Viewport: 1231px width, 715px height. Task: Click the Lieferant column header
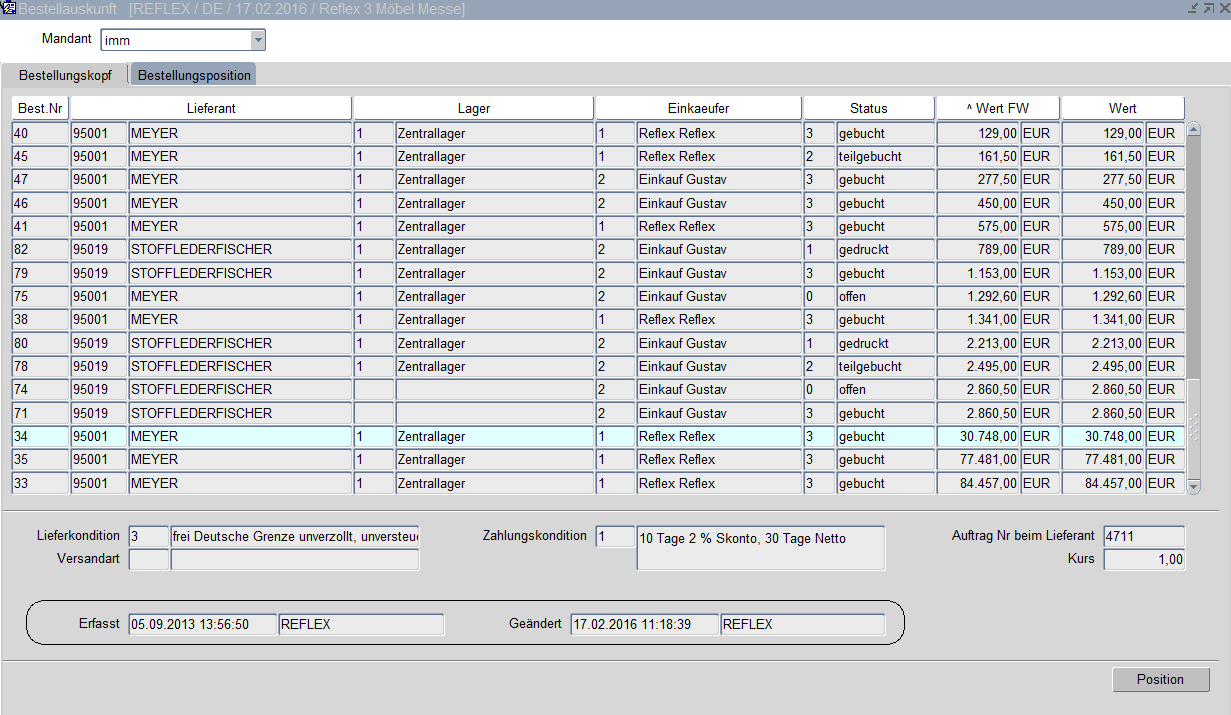[x=211, y=108]
